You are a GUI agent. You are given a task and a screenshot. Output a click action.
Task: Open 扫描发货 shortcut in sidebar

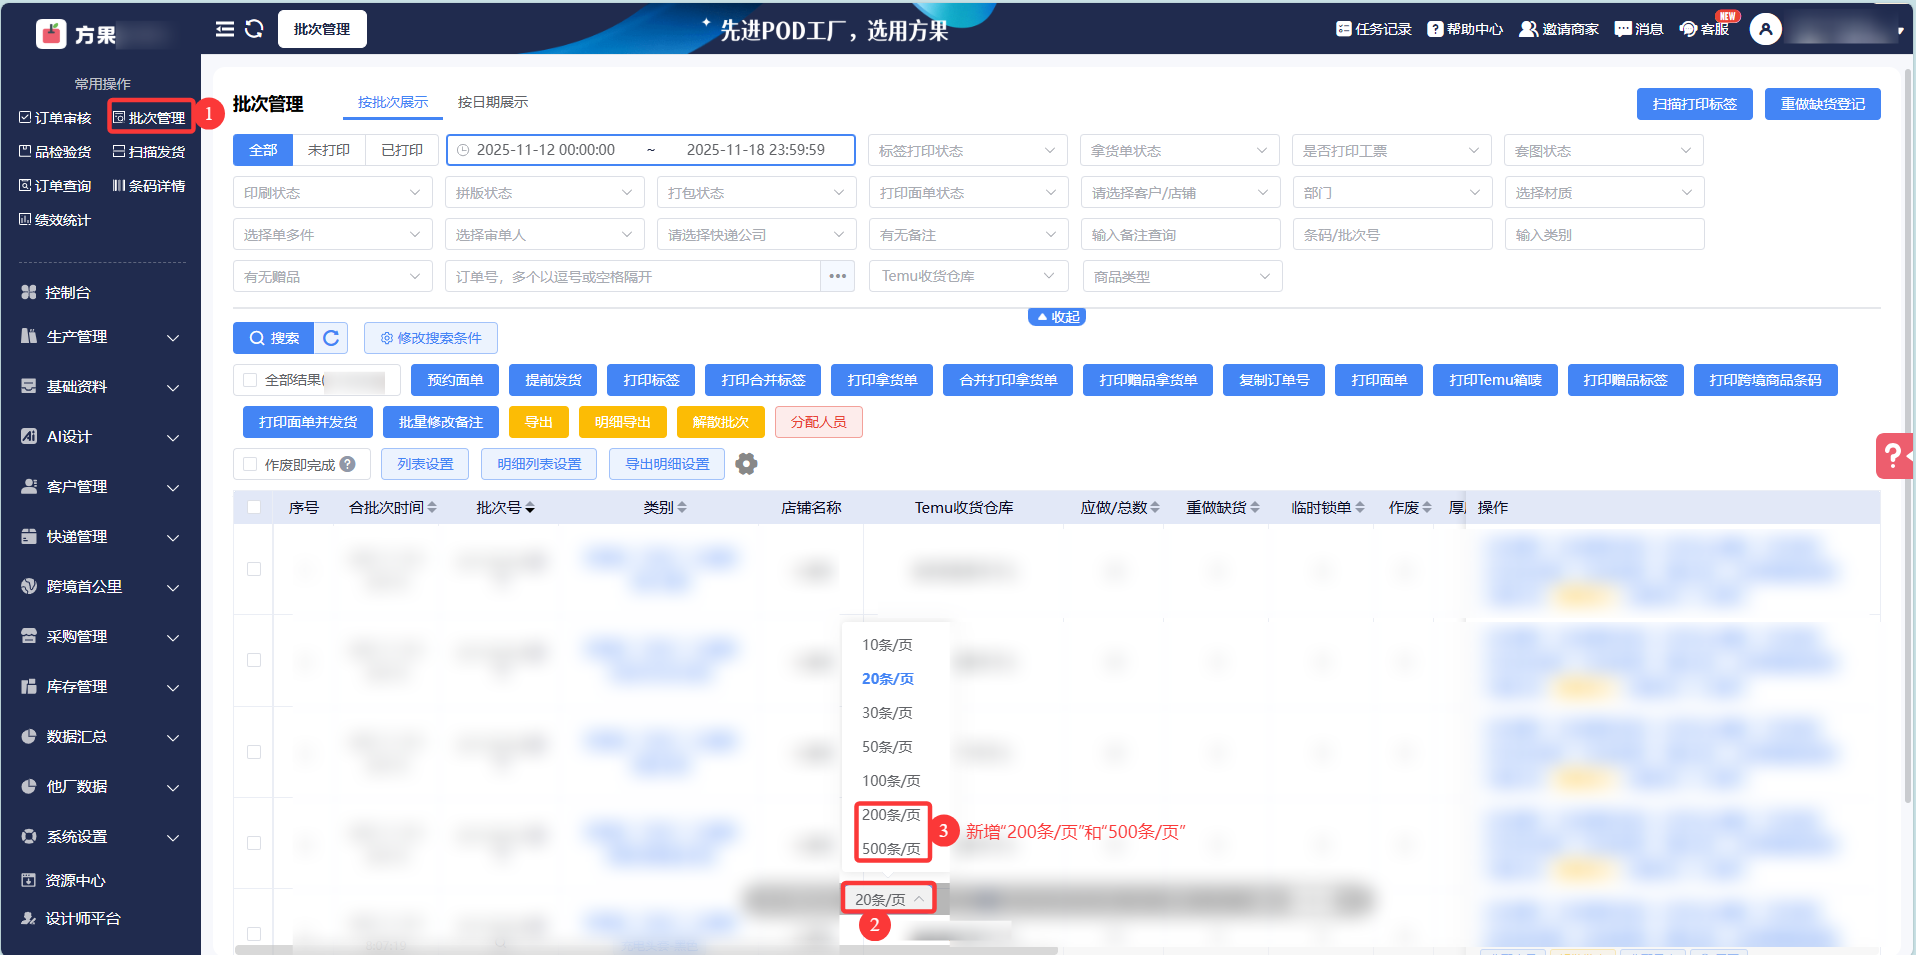point(149,152)
